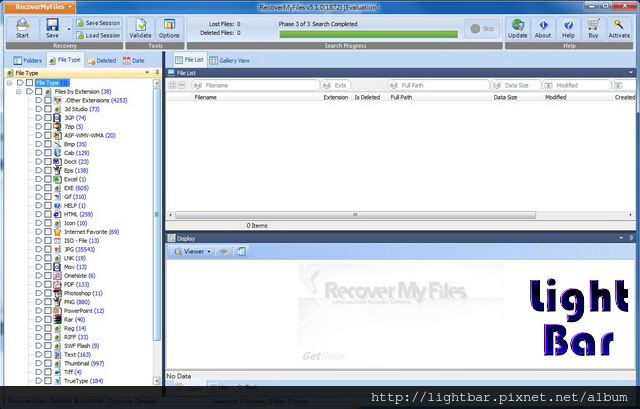640x409 pixels.
Task: Check the Rar (40) checkbox
Action: point(48,320)
